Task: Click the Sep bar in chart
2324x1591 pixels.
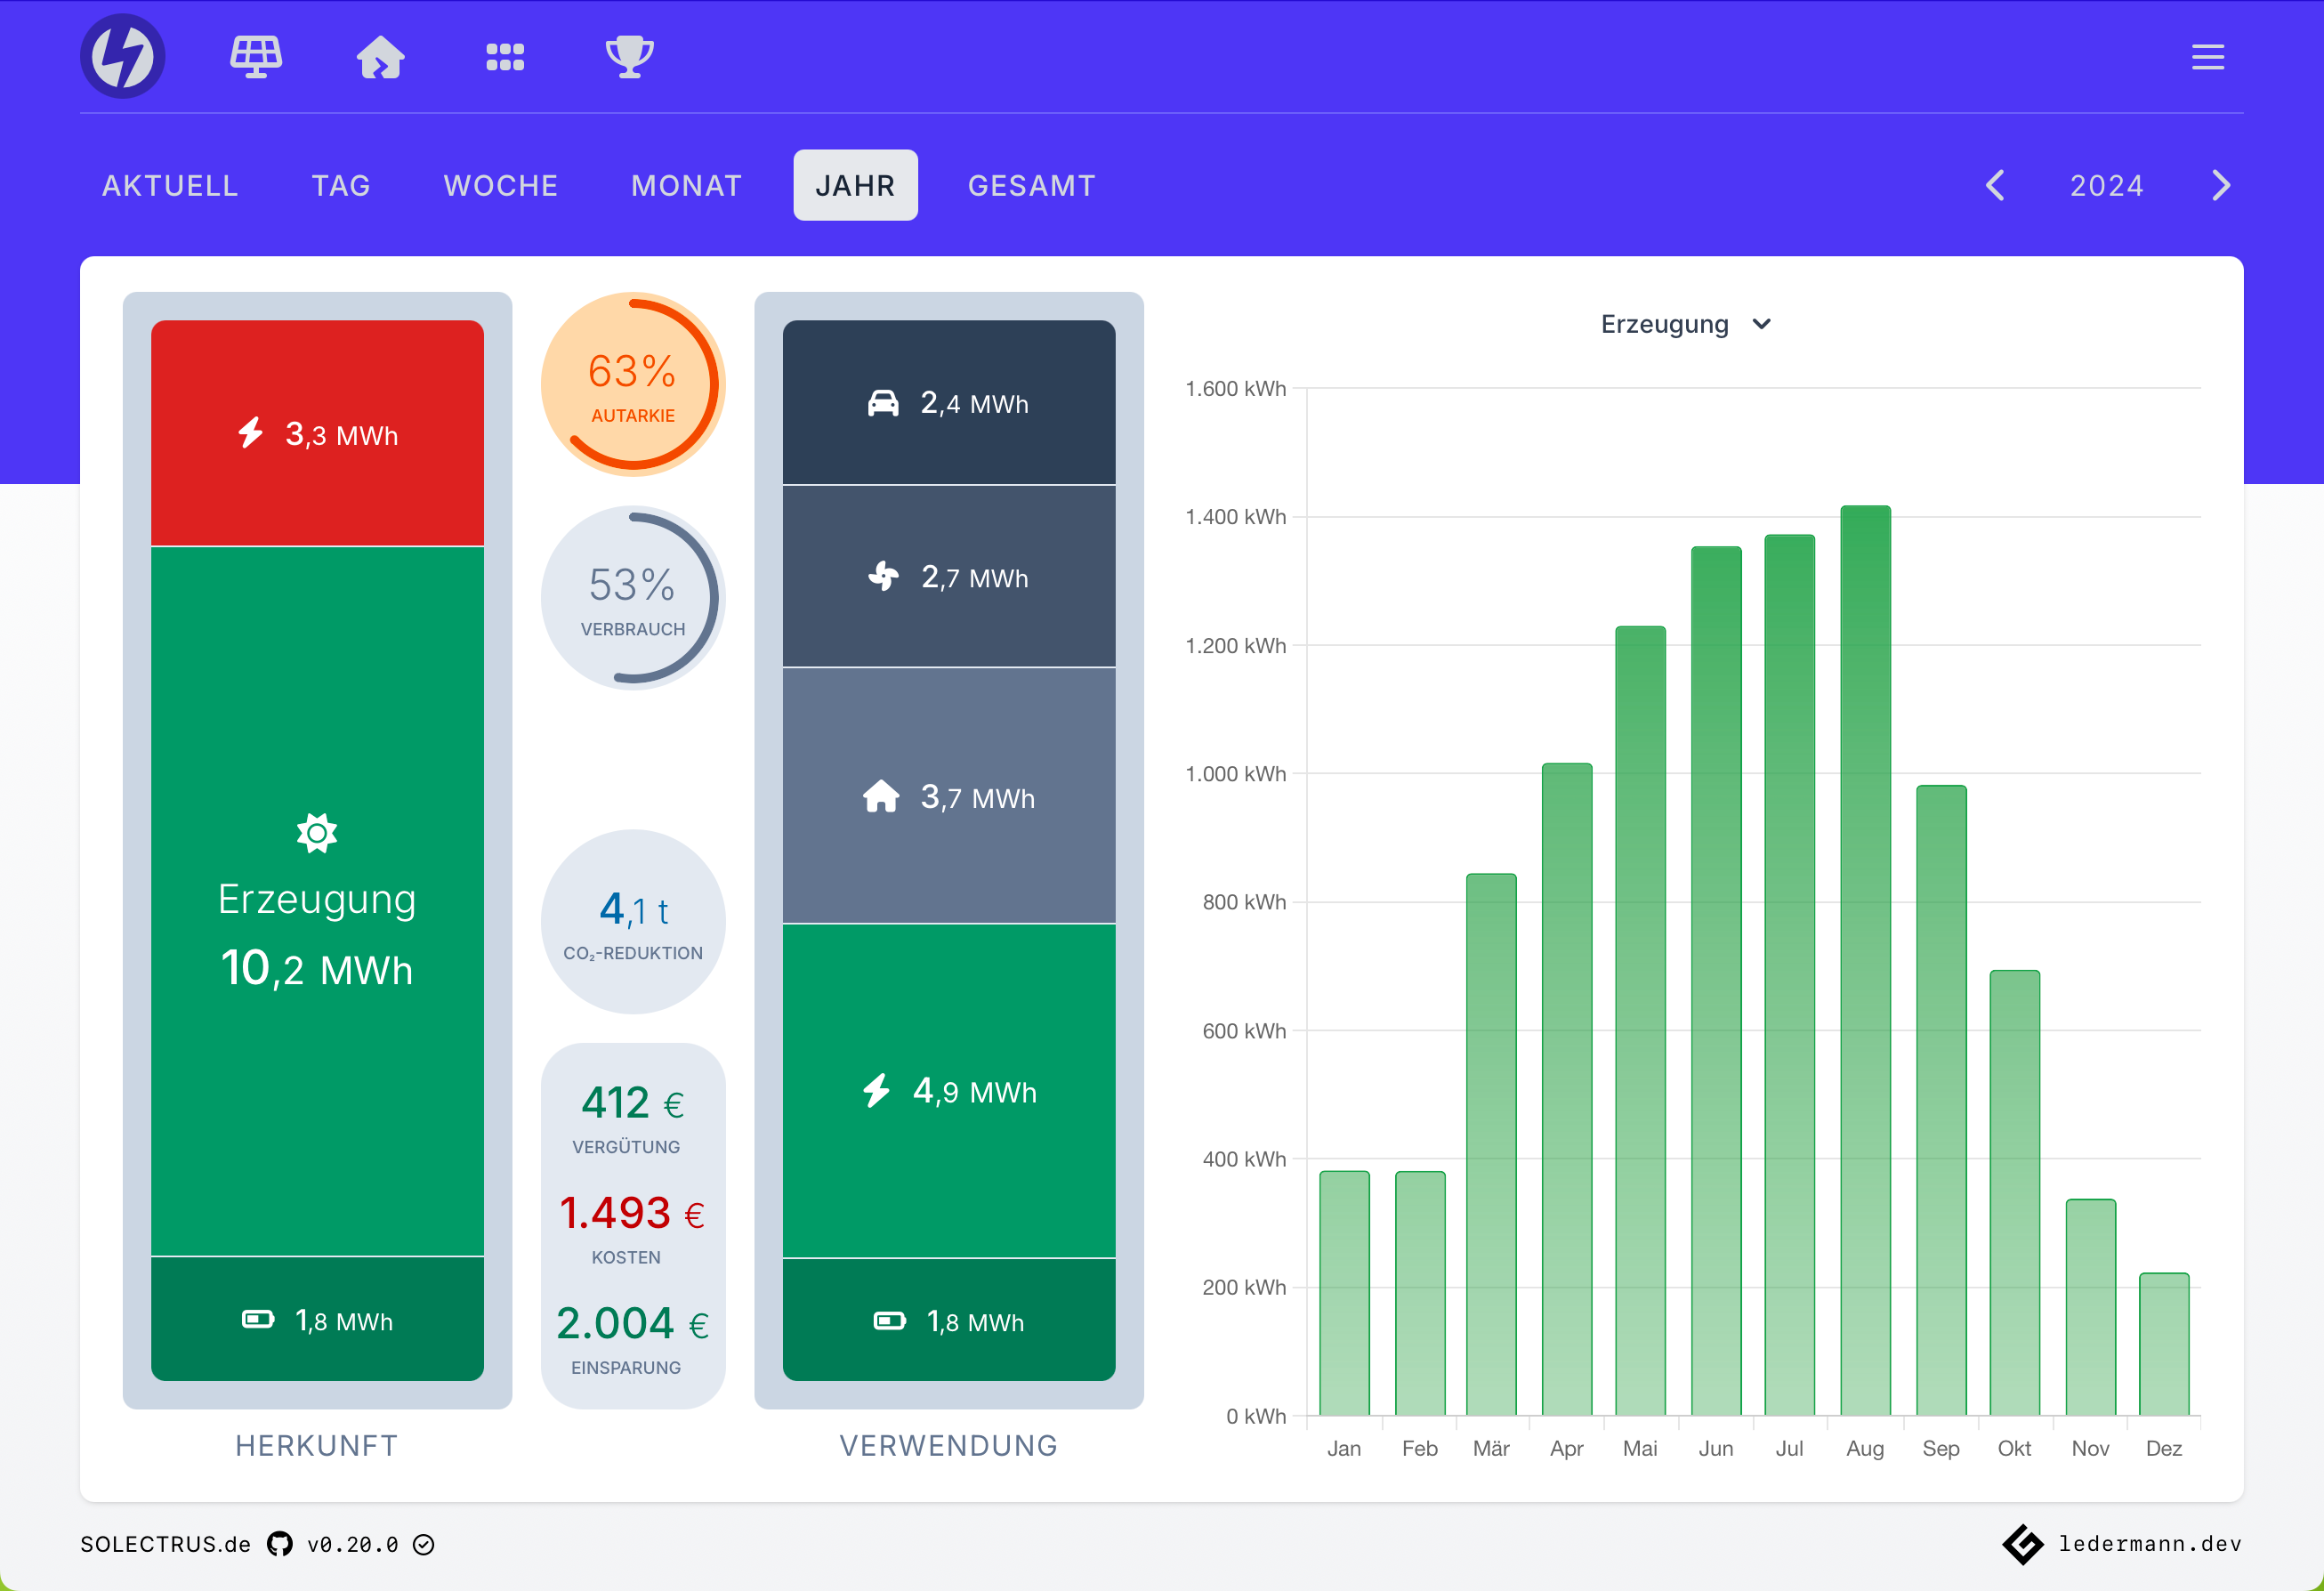Action: (1941, 1100)
